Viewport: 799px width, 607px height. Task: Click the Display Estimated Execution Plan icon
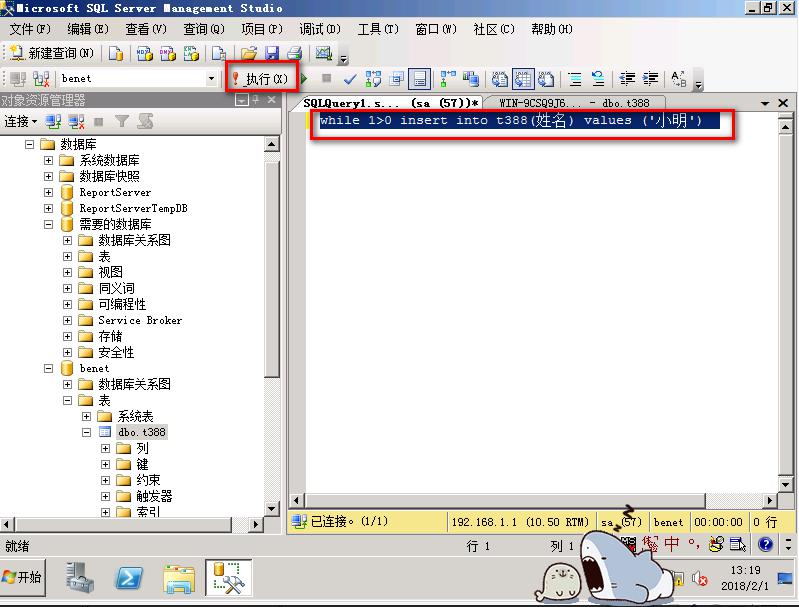coord(373,79)
